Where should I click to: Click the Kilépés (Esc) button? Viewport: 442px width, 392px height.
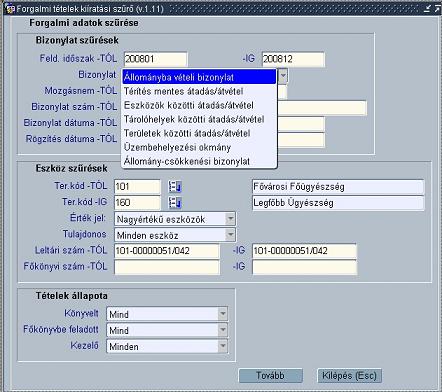[349, 376]
